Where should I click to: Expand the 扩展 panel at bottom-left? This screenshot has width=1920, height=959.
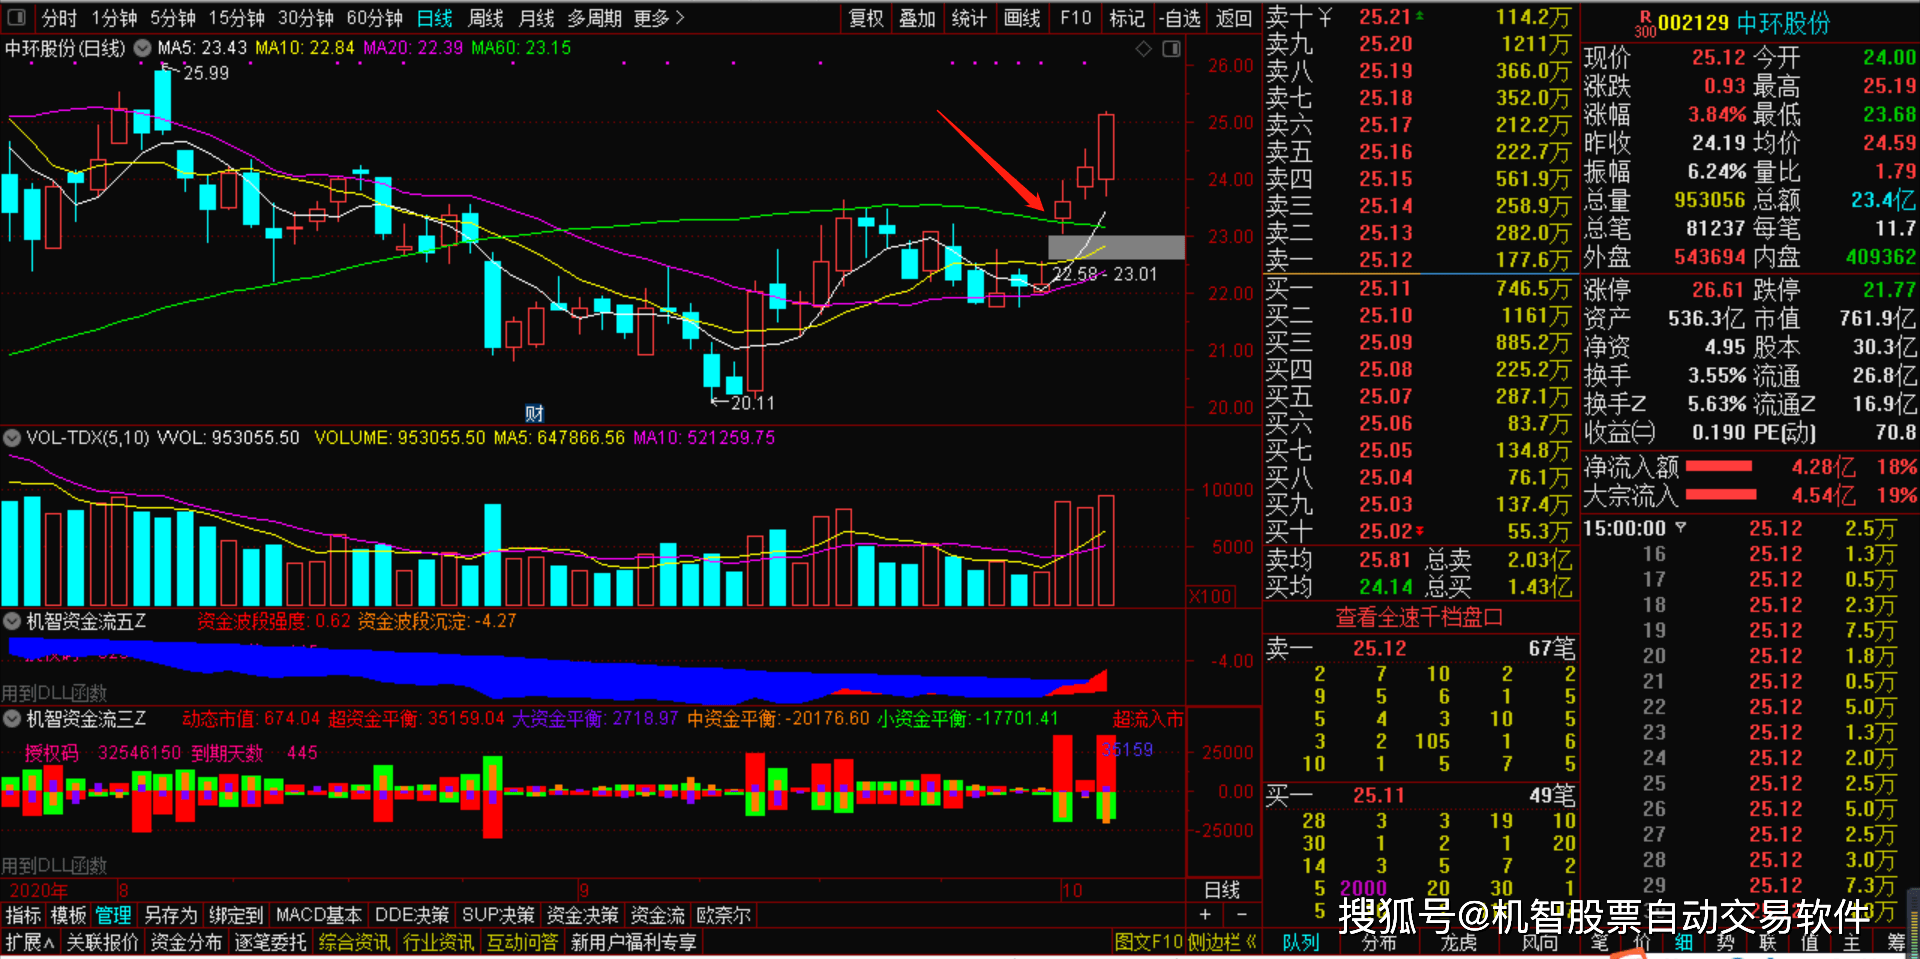[x=30, y=942]
